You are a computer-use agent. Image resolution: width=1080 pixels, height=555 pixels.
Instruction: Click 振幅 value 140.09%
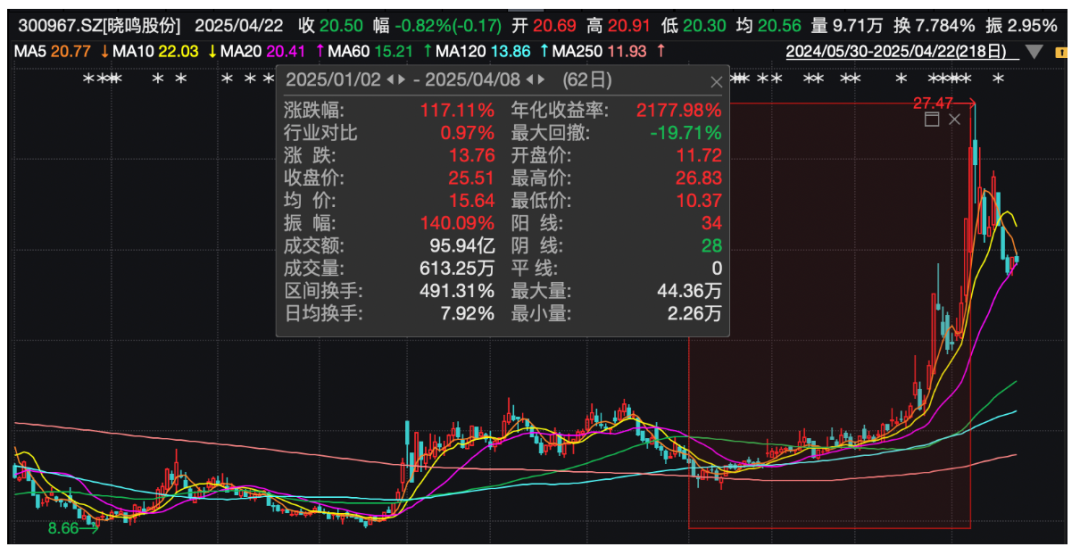(457, 224)
